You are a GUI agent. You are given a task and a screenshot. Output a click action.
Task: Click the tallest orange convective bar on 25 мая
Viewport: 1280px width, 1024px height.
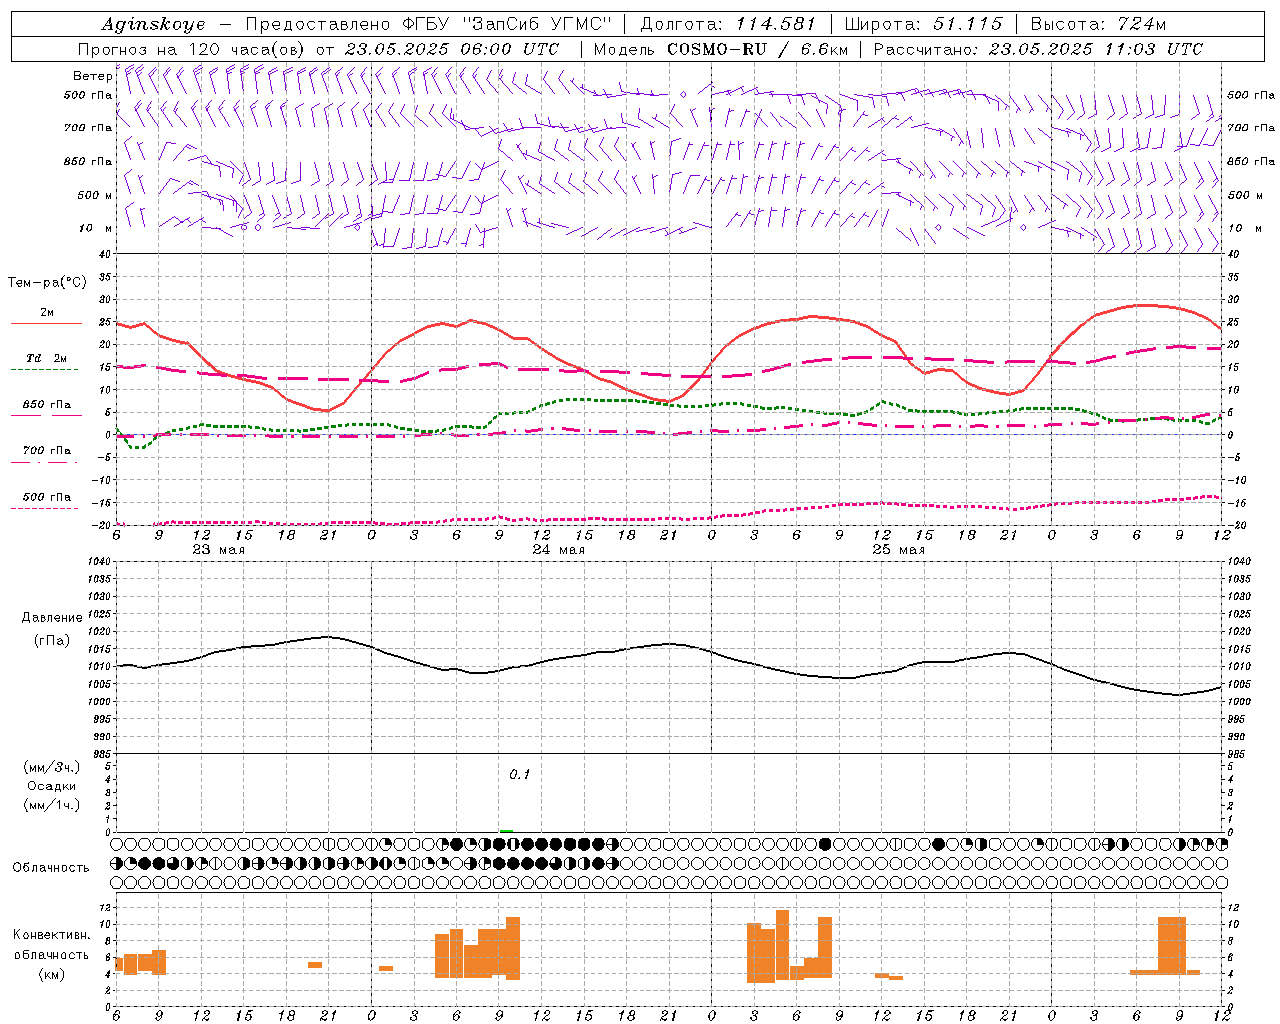(x=782, y=946)
